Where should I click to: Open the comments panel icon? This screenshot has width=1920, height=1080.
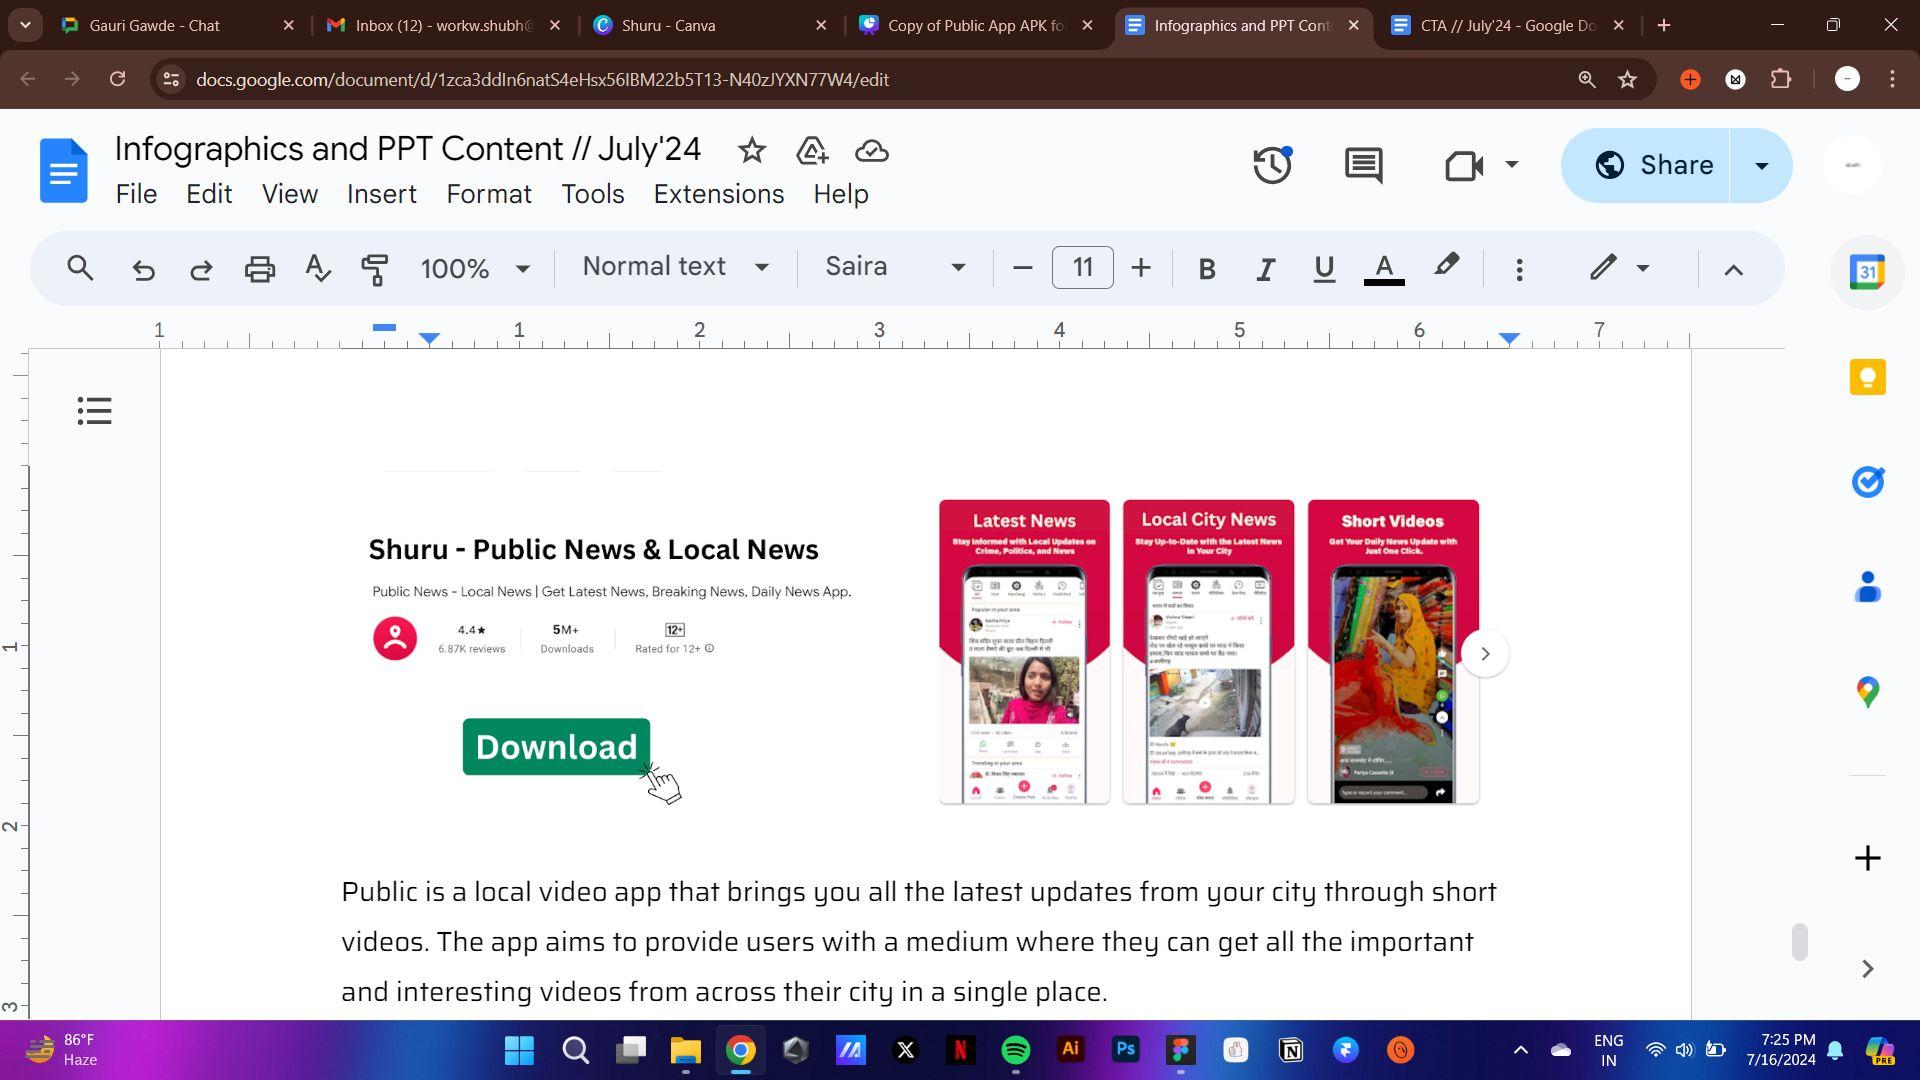pyautogui.click(x=1363, y=165)
